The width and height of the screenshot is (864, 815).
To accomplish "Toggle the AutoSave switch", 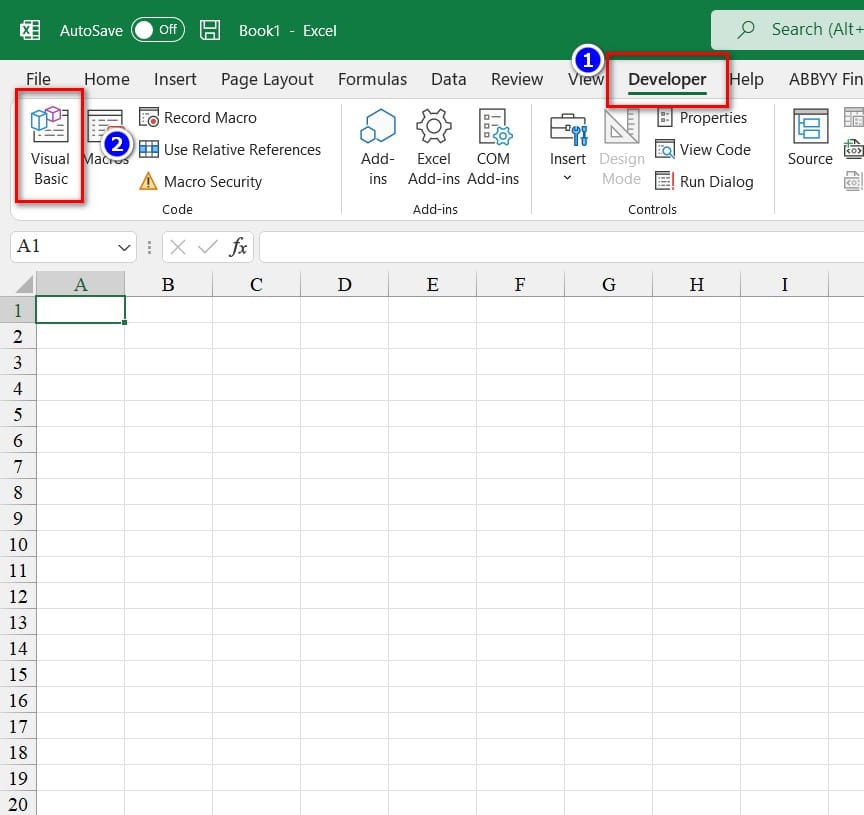I will tap(157, 30).
